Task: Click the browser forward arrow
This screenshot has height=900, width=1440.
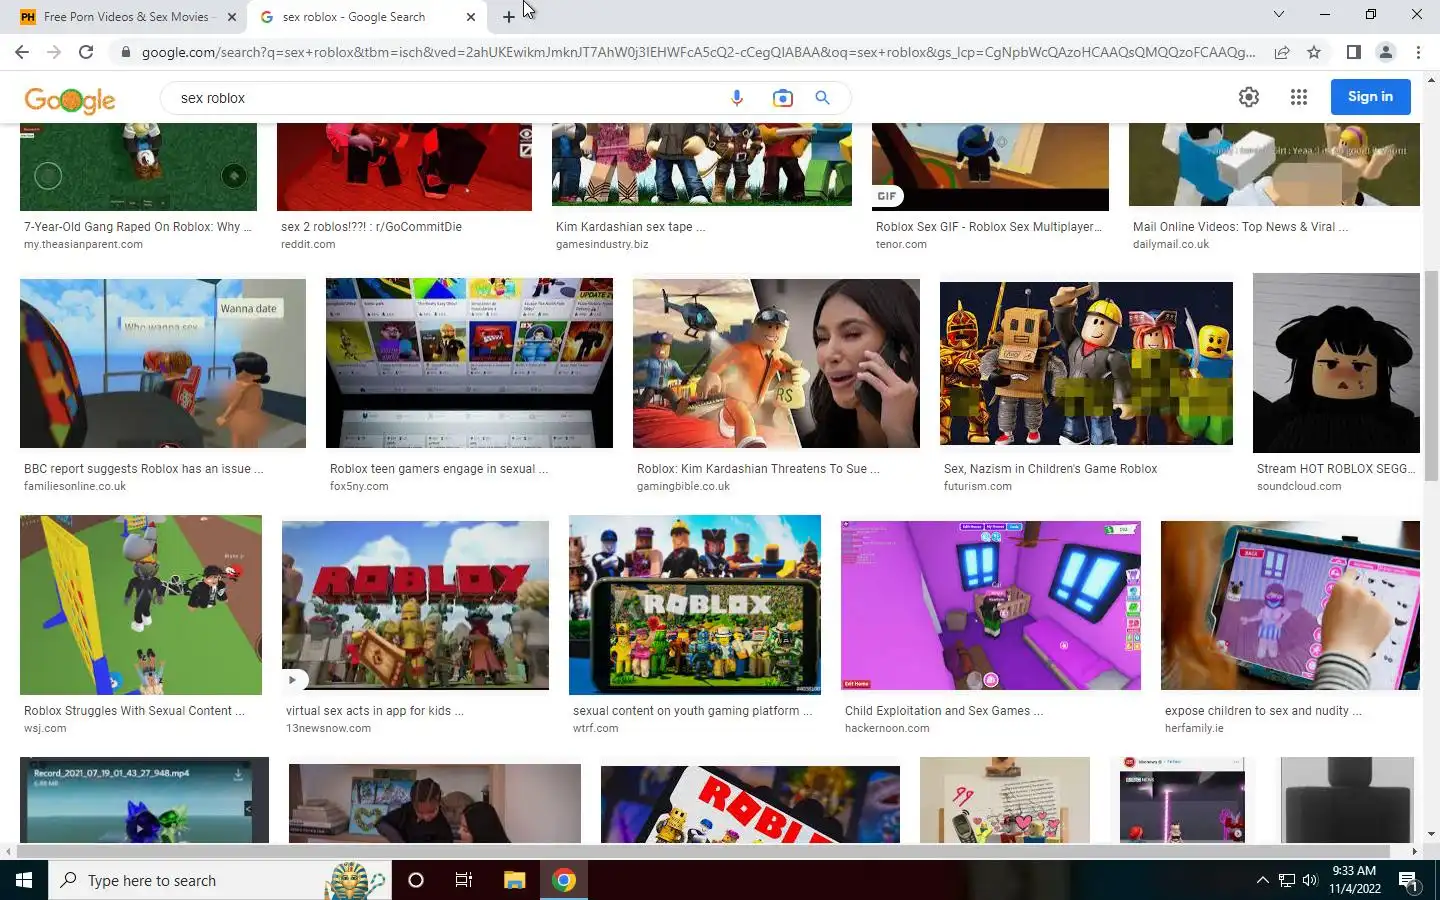Action: point(54,52)
